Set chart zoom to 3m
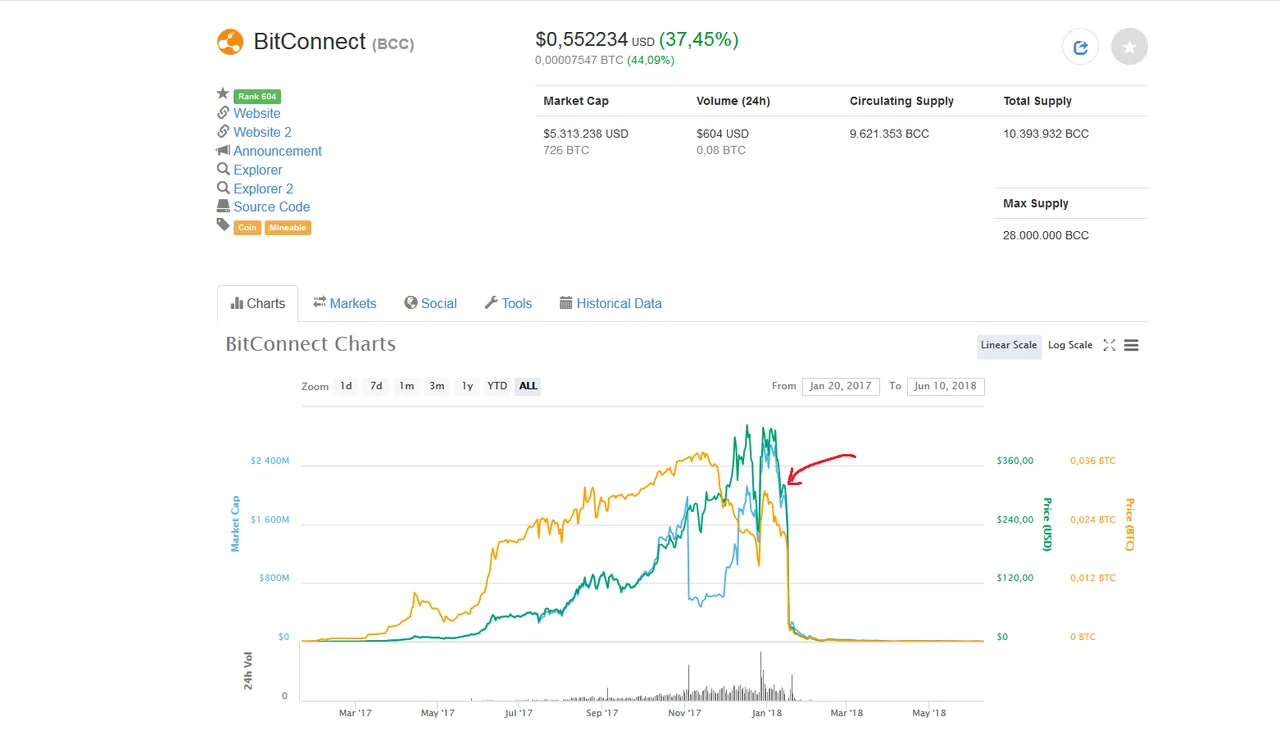This screenshot has height=740, width=1280. tap(437, 386)
